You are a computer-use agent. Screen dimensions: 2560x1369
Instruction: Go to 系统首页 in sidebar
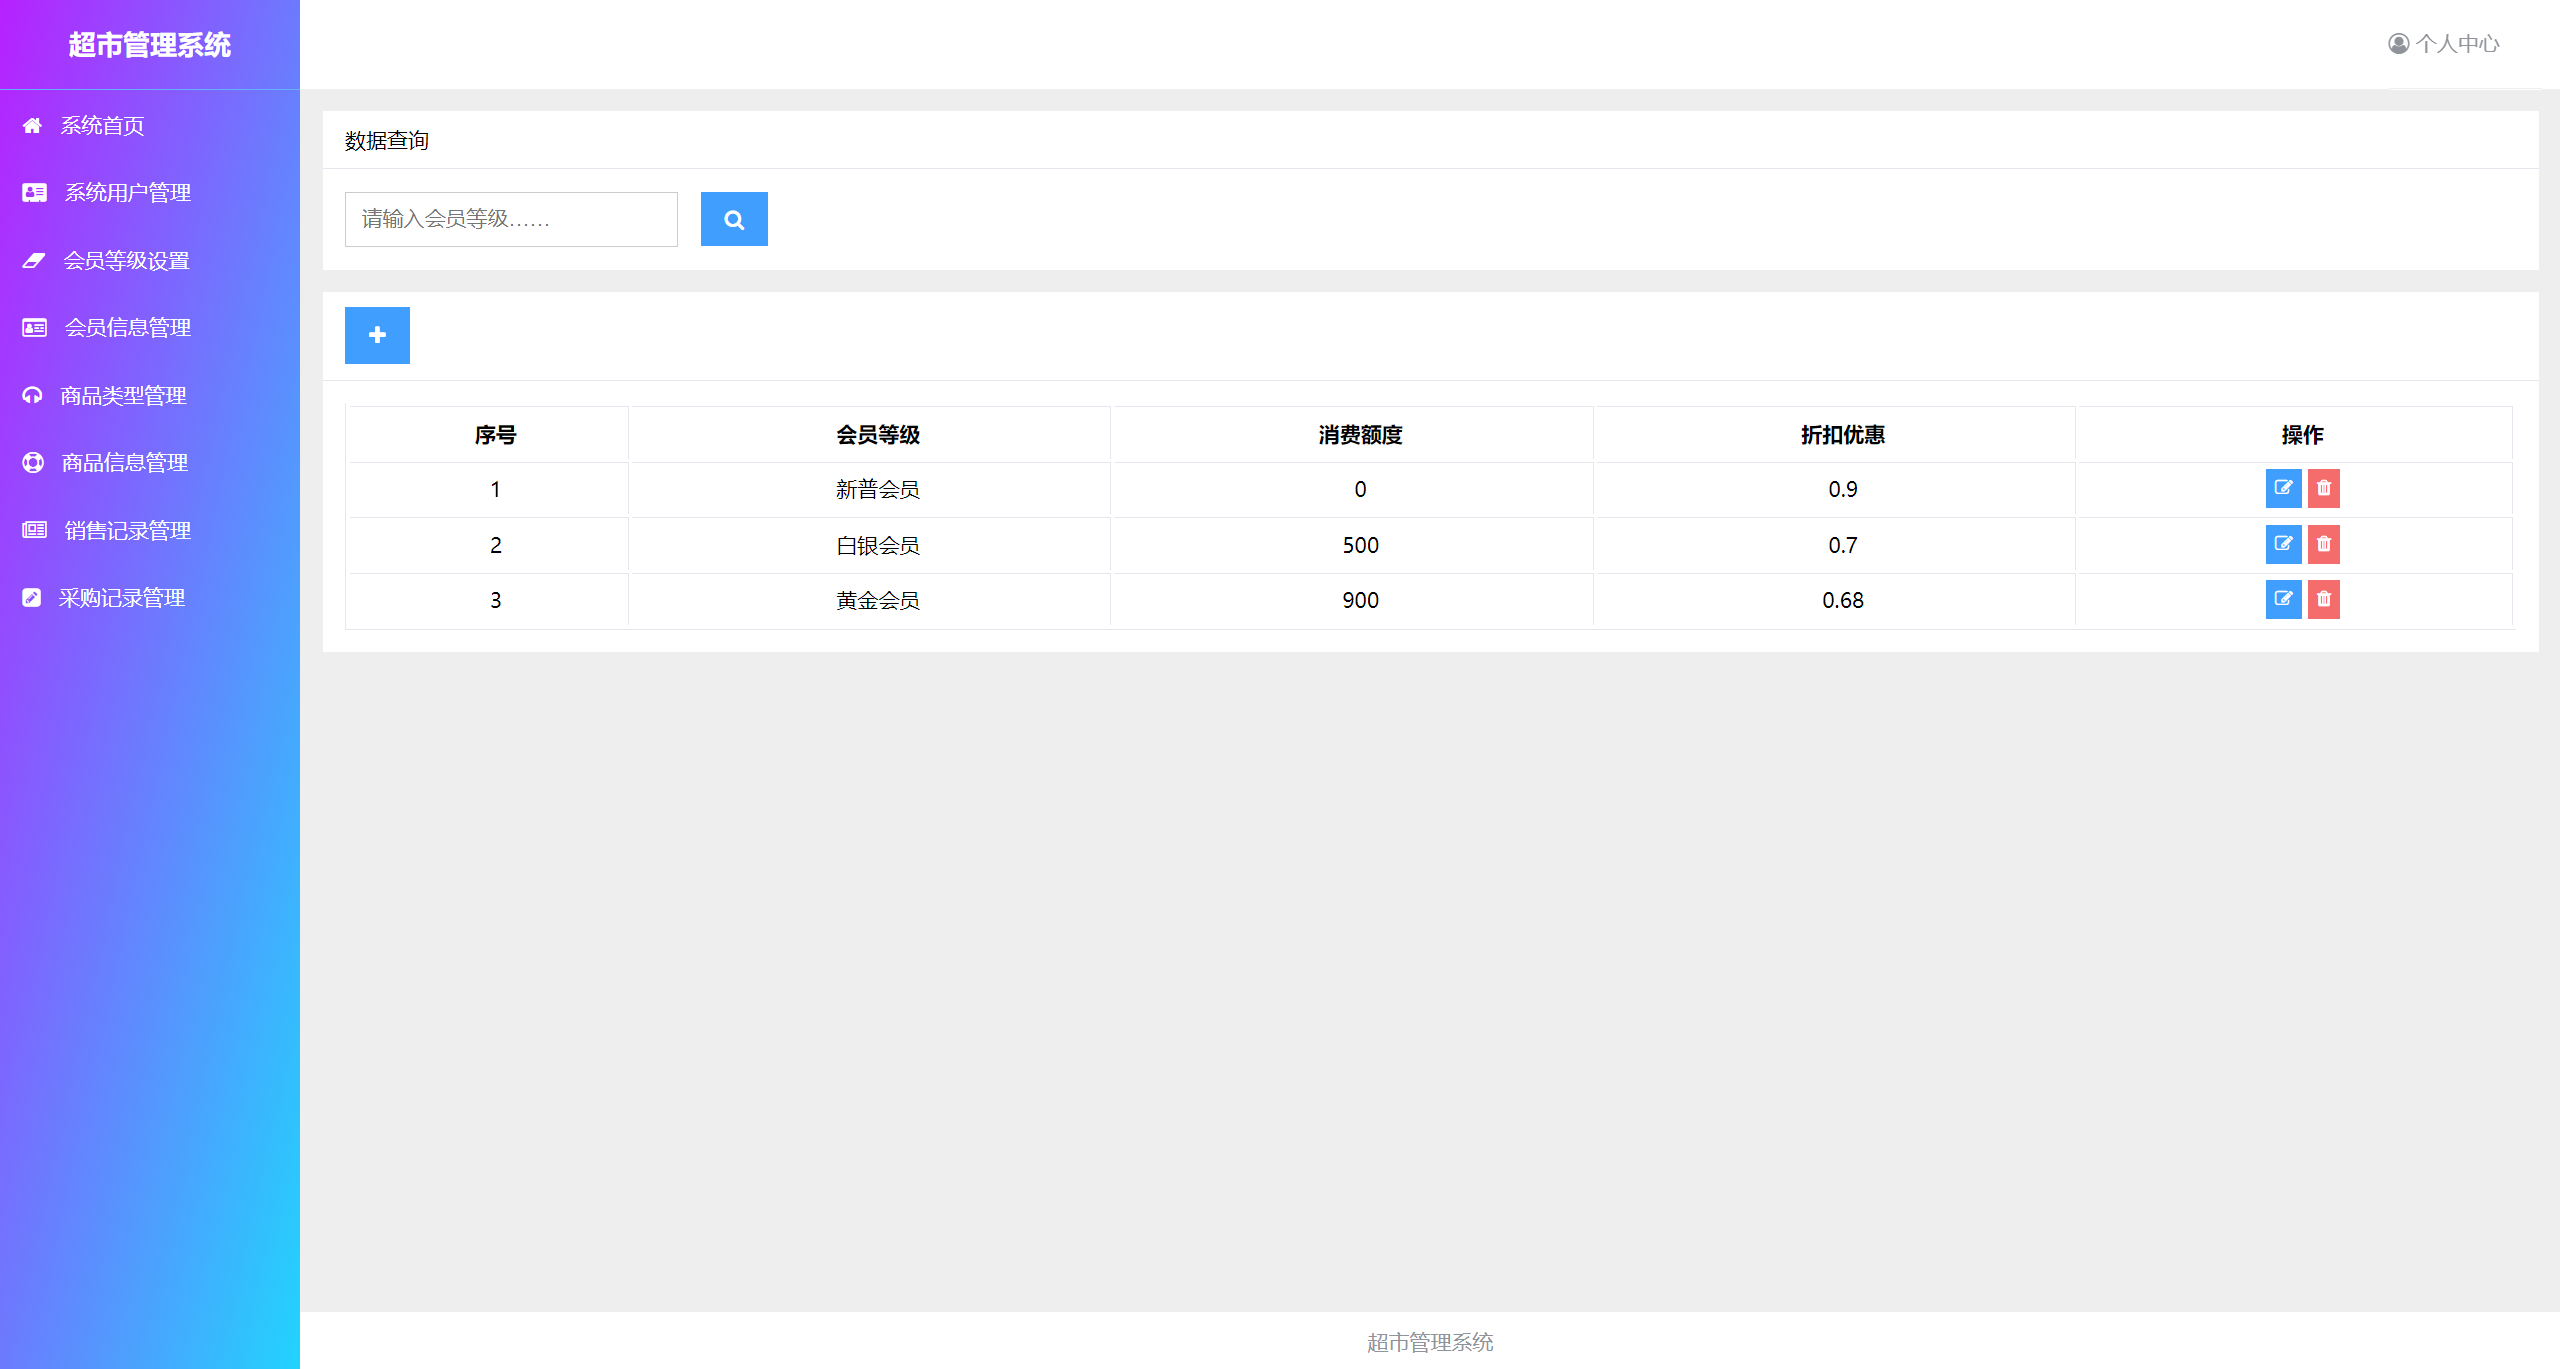pos(102,126)
